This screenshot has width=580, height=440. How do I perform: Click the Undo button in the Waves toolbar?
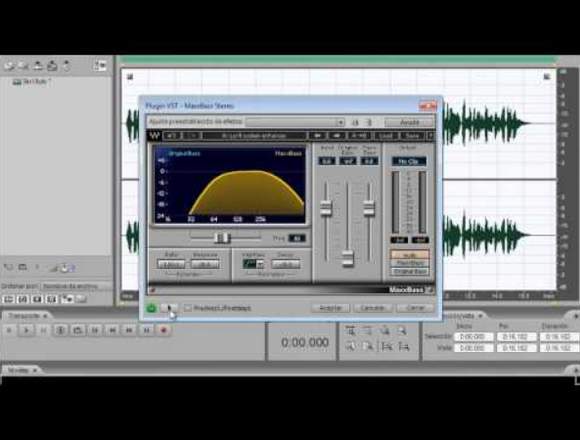coord(173,136)
